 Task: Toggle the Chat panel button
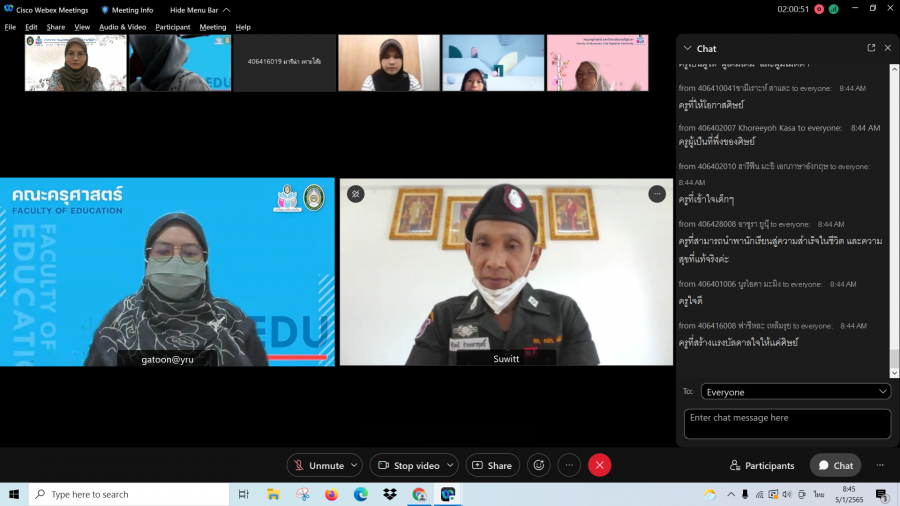835,465
